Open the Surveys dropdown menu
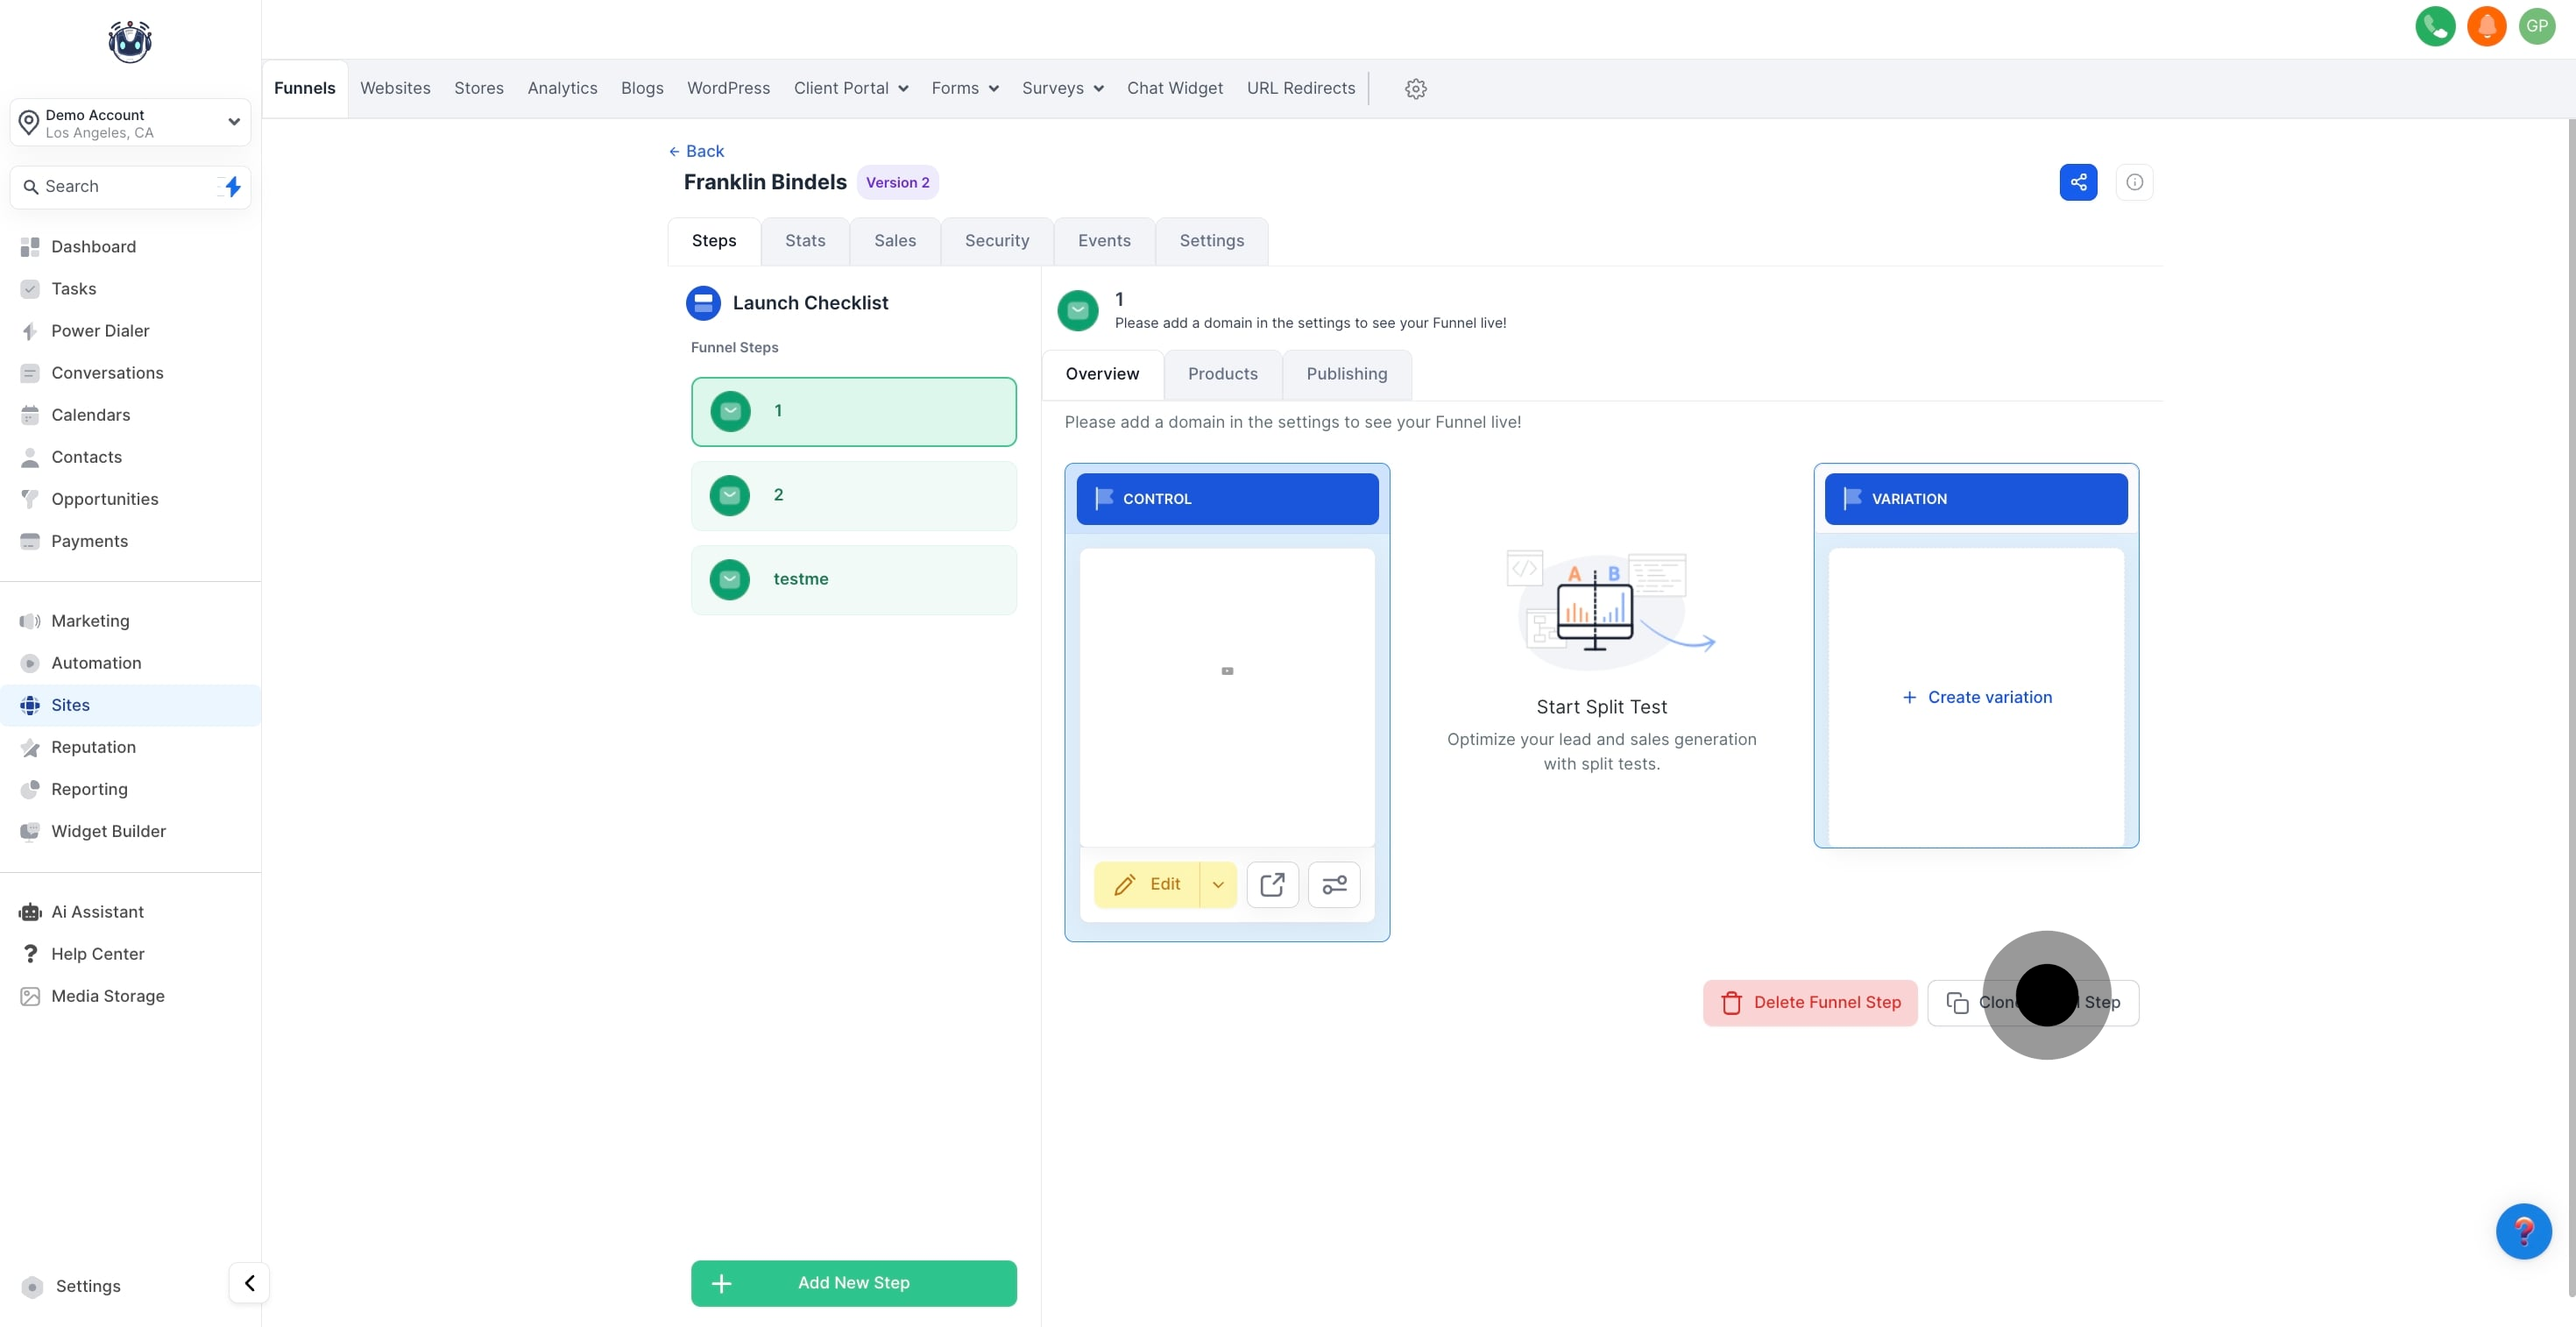 (x=1062, y=89)
